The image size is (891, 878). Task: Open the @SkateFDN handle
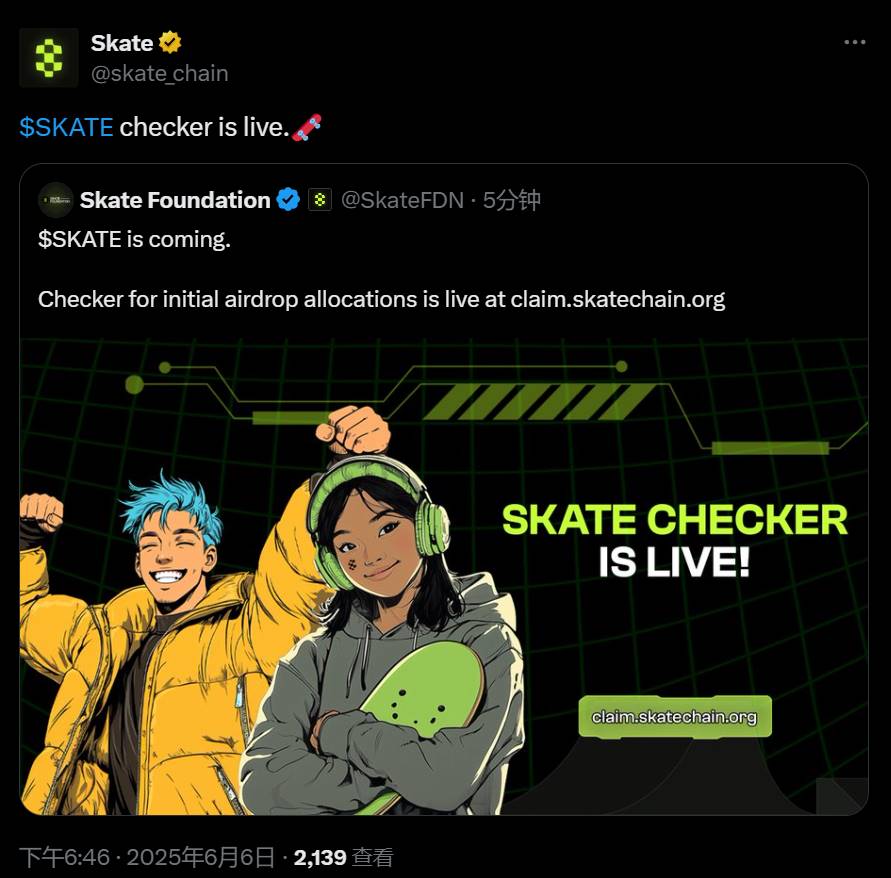(402, 200)
